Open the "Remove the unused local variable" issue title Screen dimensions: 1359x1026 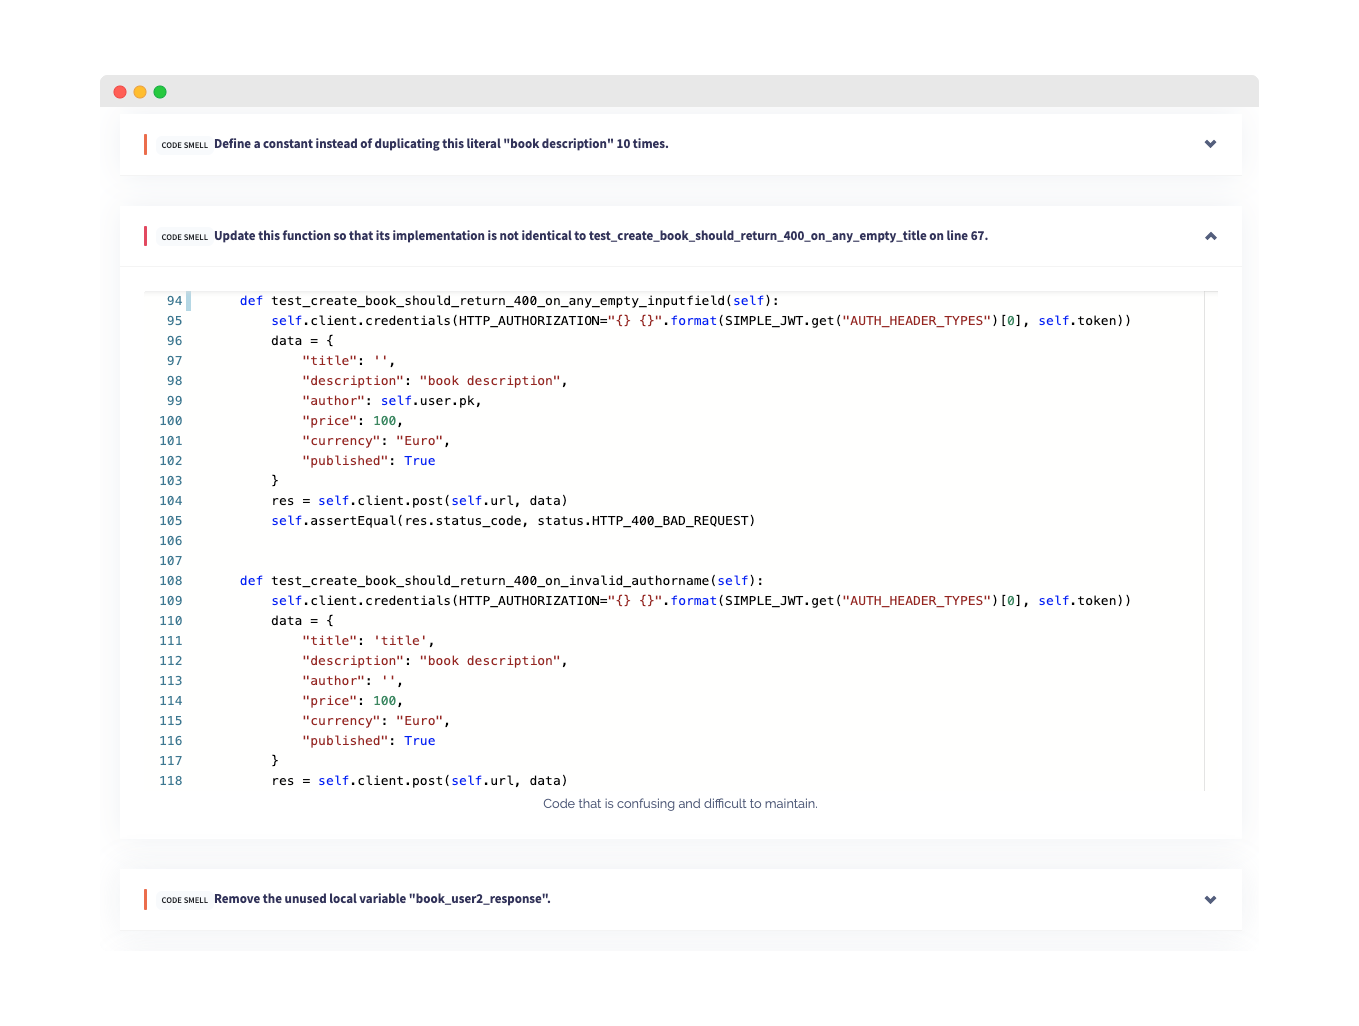point(382,899)
